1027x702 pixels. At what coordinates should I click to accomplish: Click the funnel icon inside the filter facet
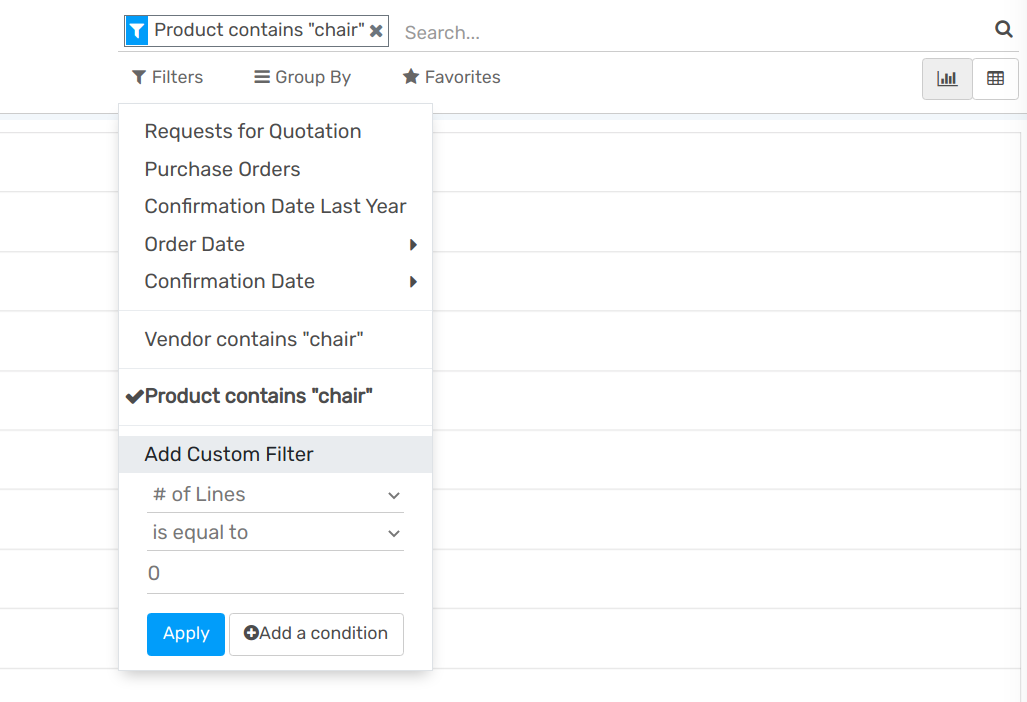click(x=136, y=30)
